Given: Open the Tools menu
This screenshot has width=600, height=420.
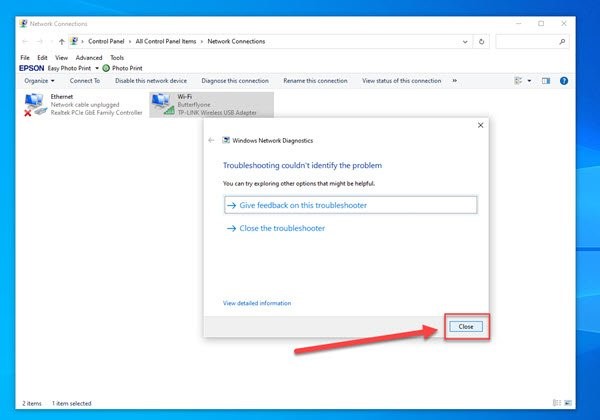Looking at the screenshot, I should 117,58.
